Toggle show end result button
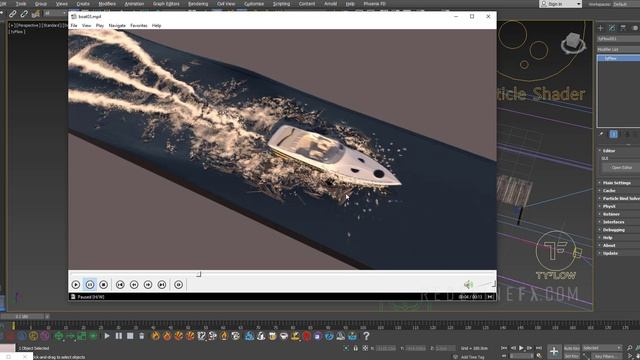The width and height of the screenshot is (640, 360). (x=613, y=134)
